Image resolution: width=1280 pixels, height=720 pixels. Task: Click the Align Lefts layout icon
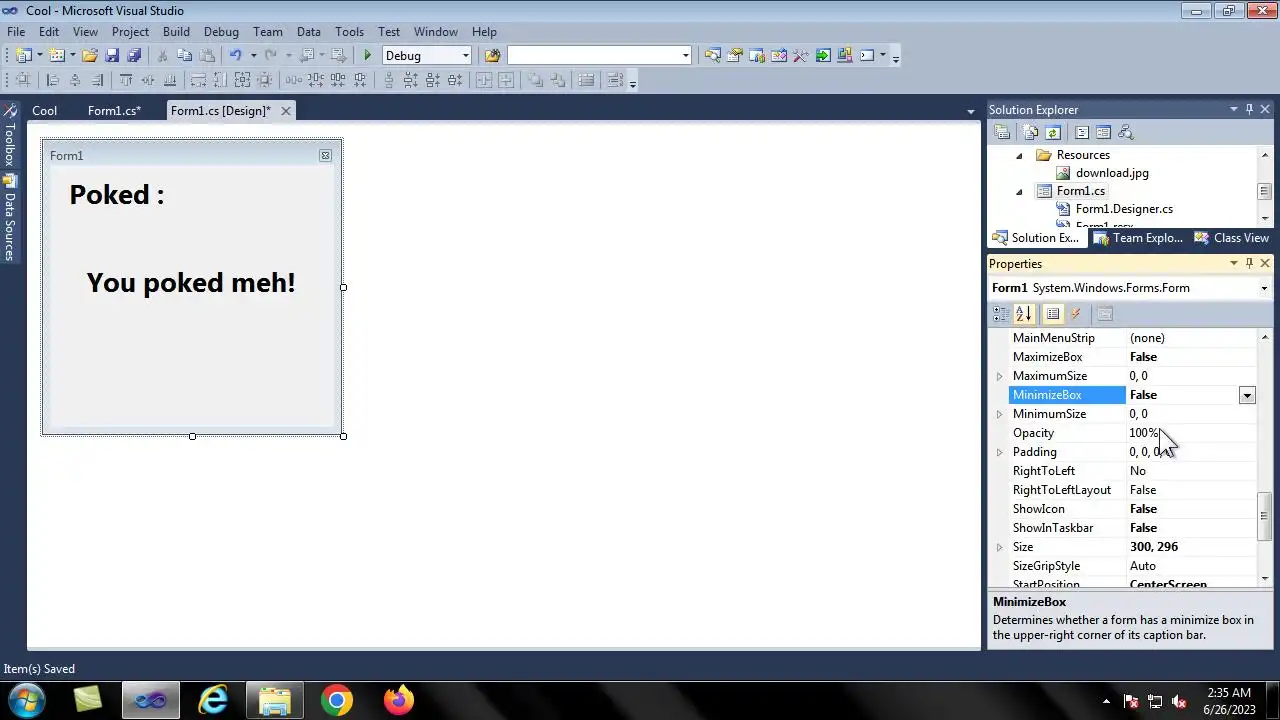tap(53, 81)
